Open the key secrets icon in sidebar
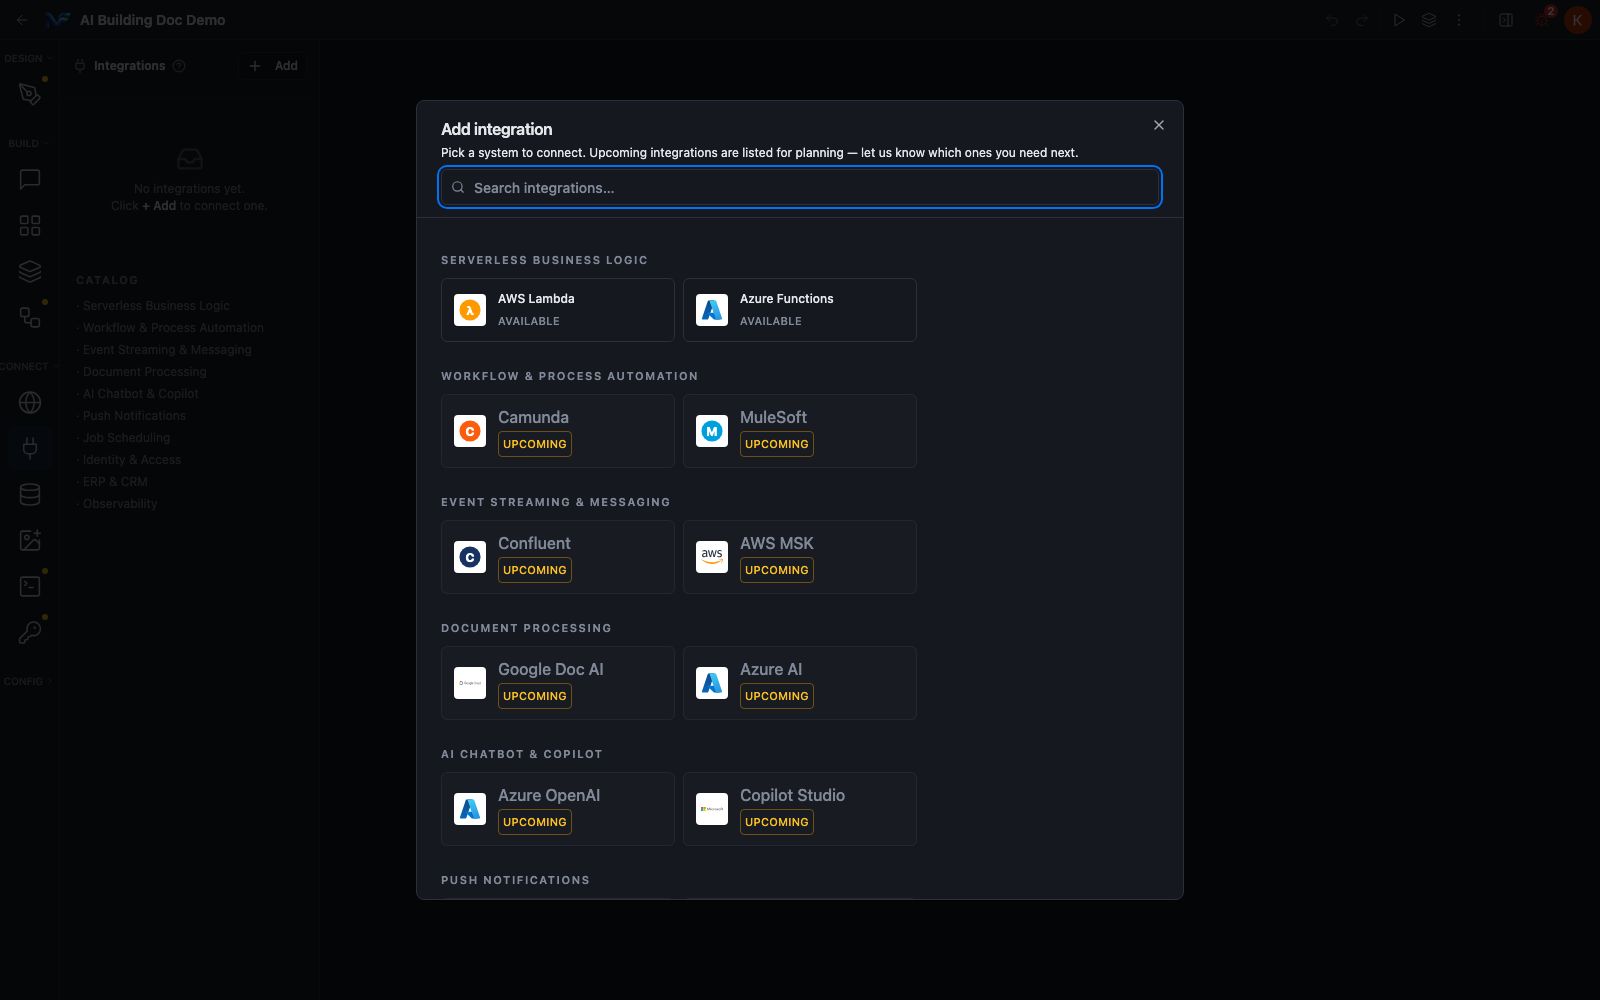Viewport: 1600px width, 1000px height. pyautogui.click(x=30, y=632)
